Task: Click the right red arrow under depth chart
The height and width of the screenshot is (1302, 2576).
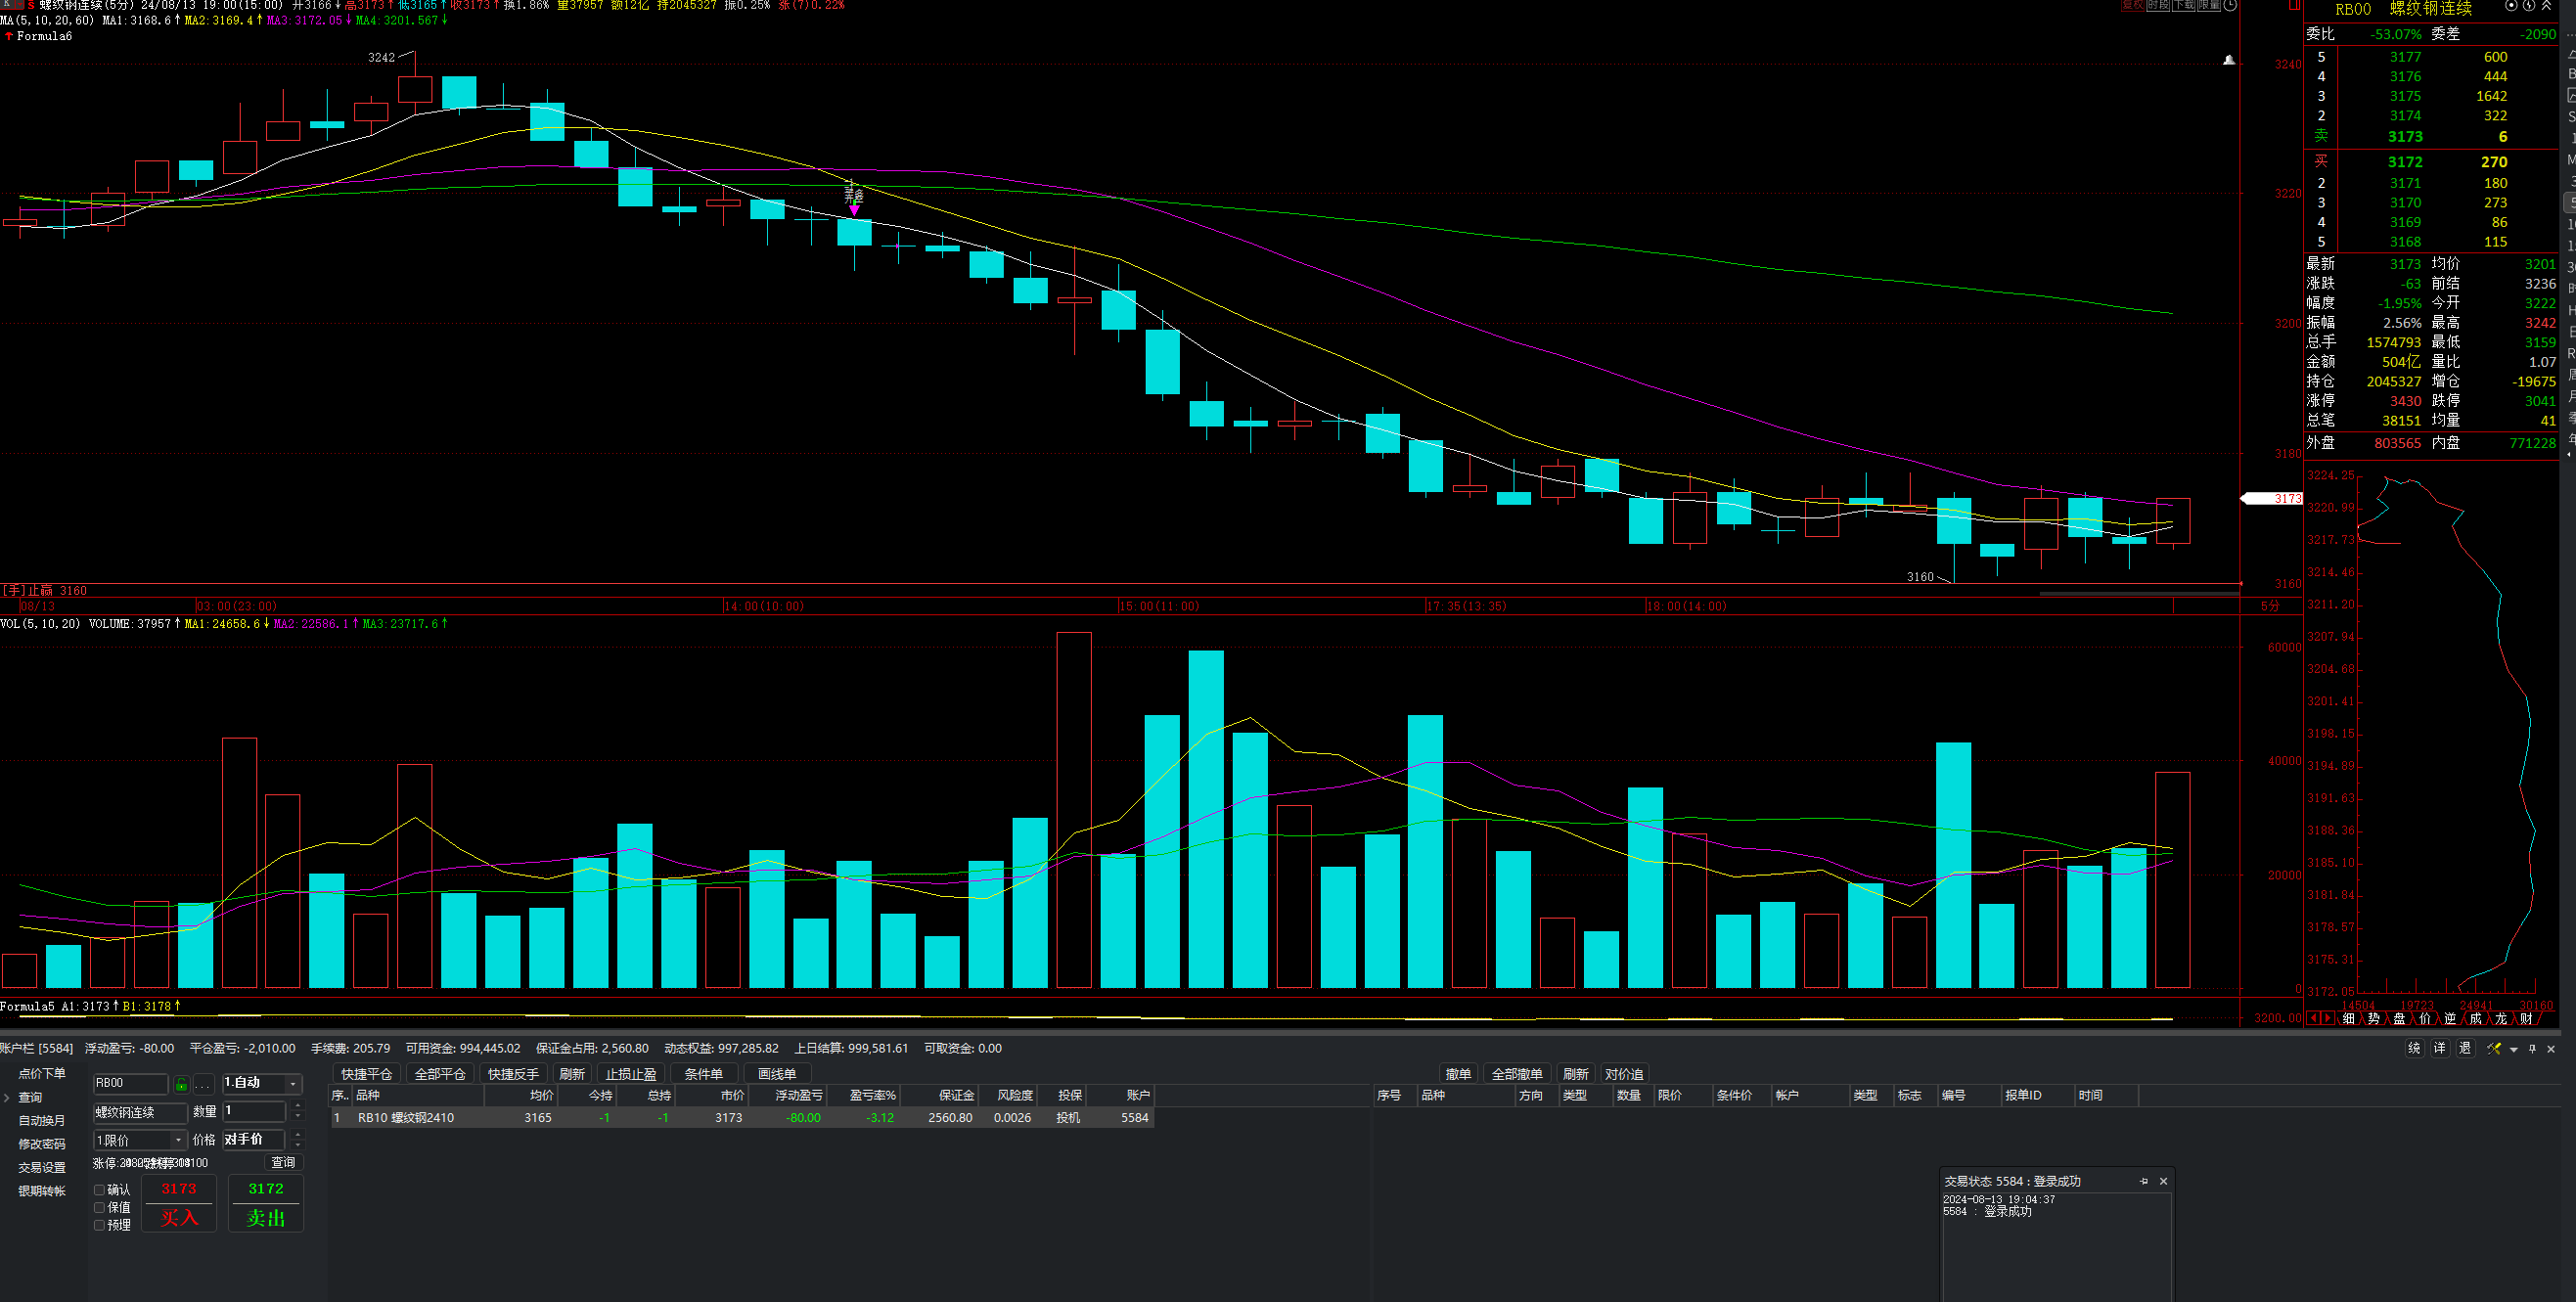Action: tap(2328, 1018)
